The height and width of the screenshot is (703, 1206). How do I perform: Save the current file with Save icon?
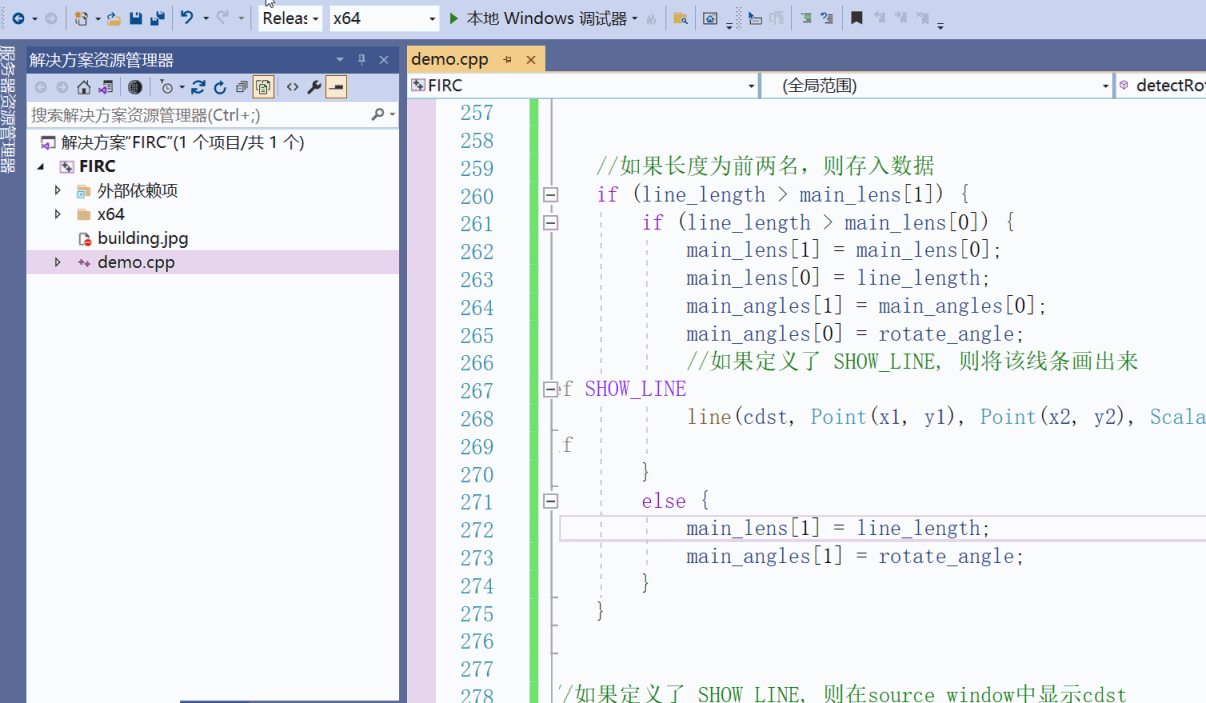coord(136,18)
